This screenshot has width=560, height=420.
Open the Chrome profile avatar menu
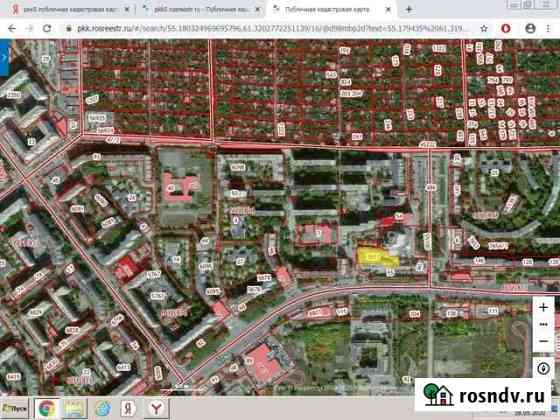pos(530,29)
